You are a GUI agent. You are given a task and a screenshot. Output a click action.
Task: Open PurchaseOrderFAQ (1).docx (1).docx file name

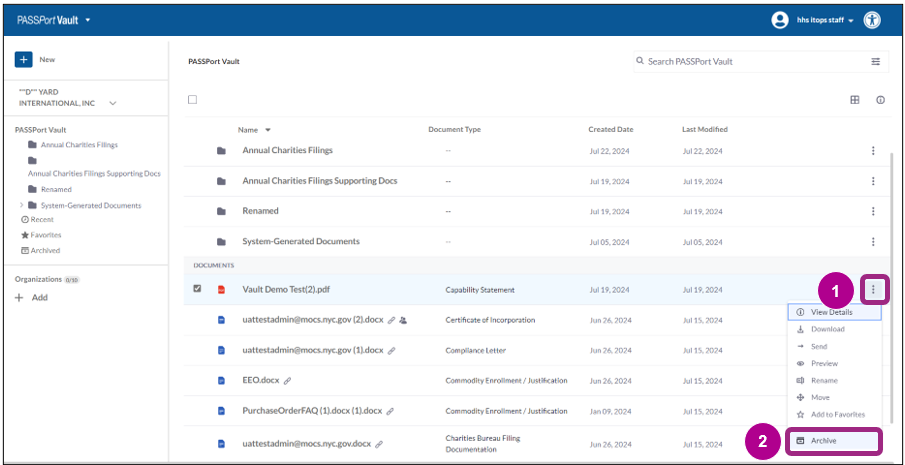coord(312,411)
